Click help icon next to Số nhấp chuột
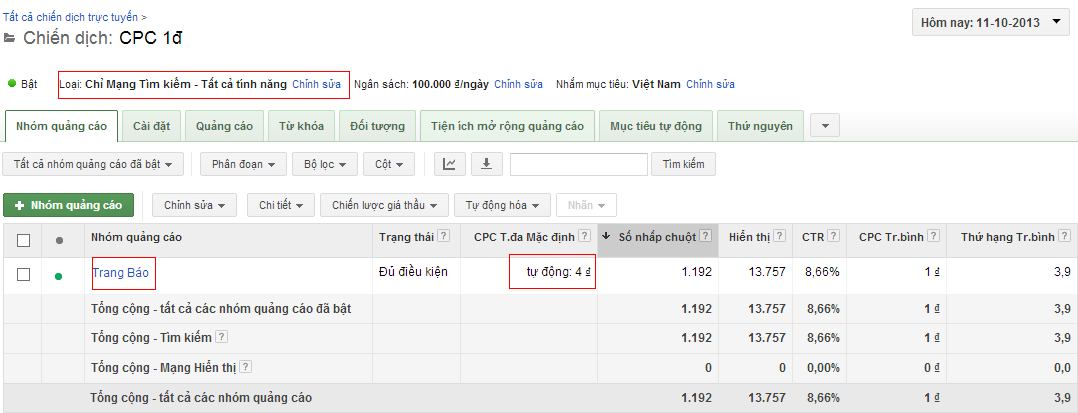 706,236
